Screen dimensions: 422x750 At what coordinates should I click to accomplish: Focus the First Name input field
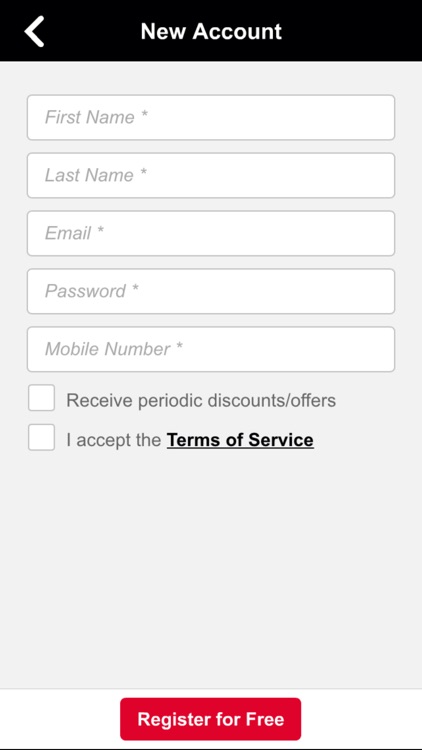point(211,117)
